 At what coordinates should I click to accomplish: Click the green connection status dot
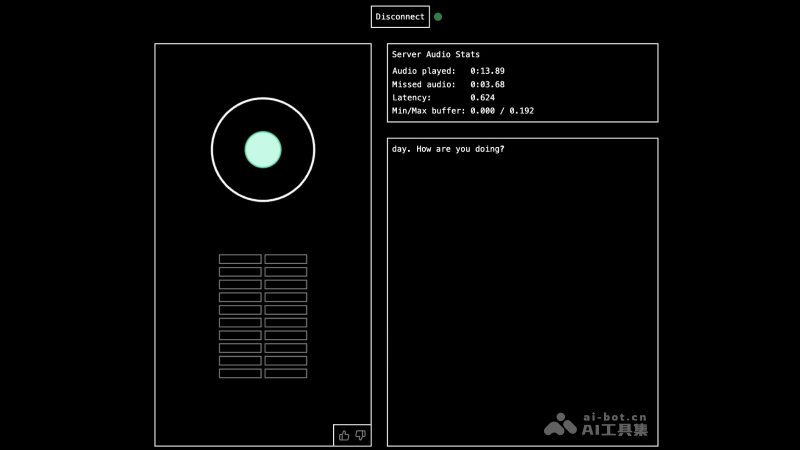click(438, 17)
